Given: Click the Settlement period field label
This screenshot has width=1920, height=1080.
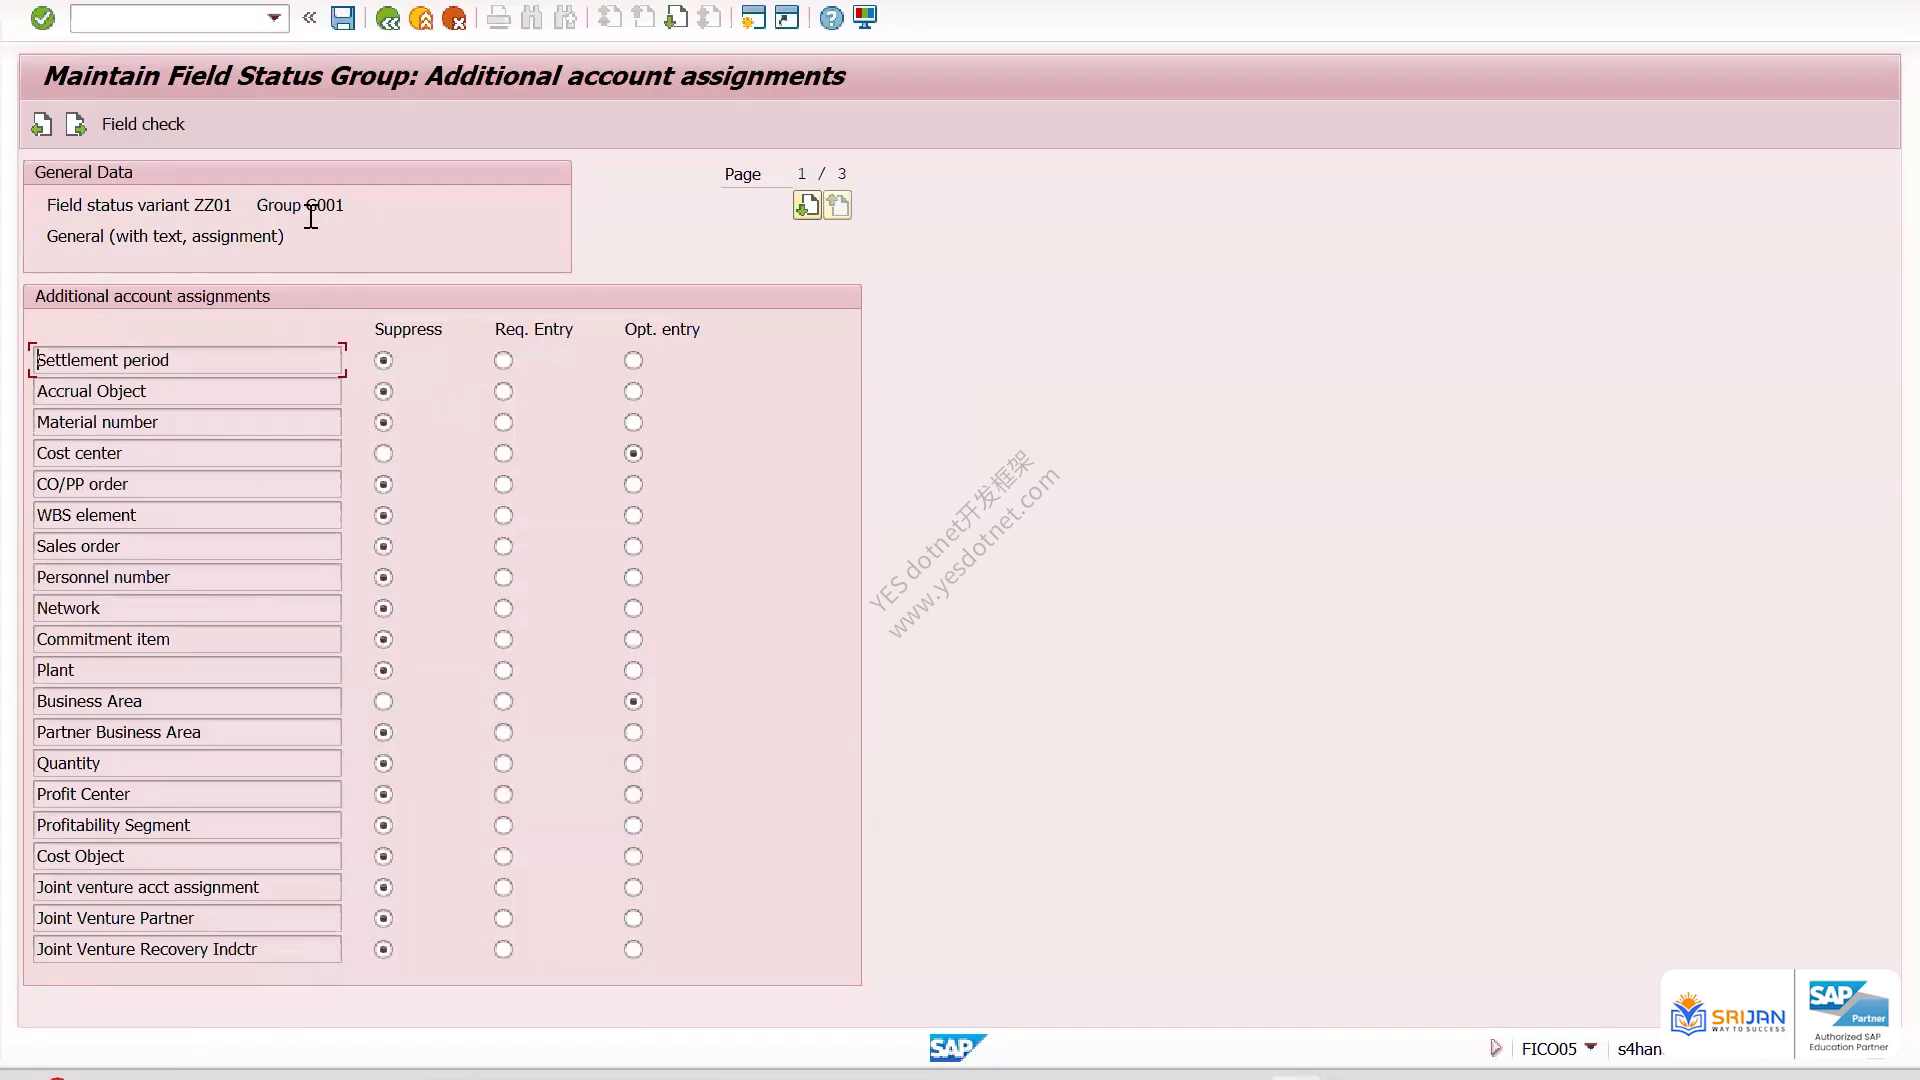Looking at the screenshot, I should point(187,360).
